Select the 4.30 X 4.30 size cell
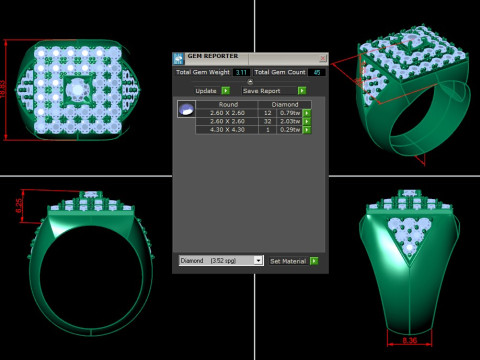 [227, 130]
